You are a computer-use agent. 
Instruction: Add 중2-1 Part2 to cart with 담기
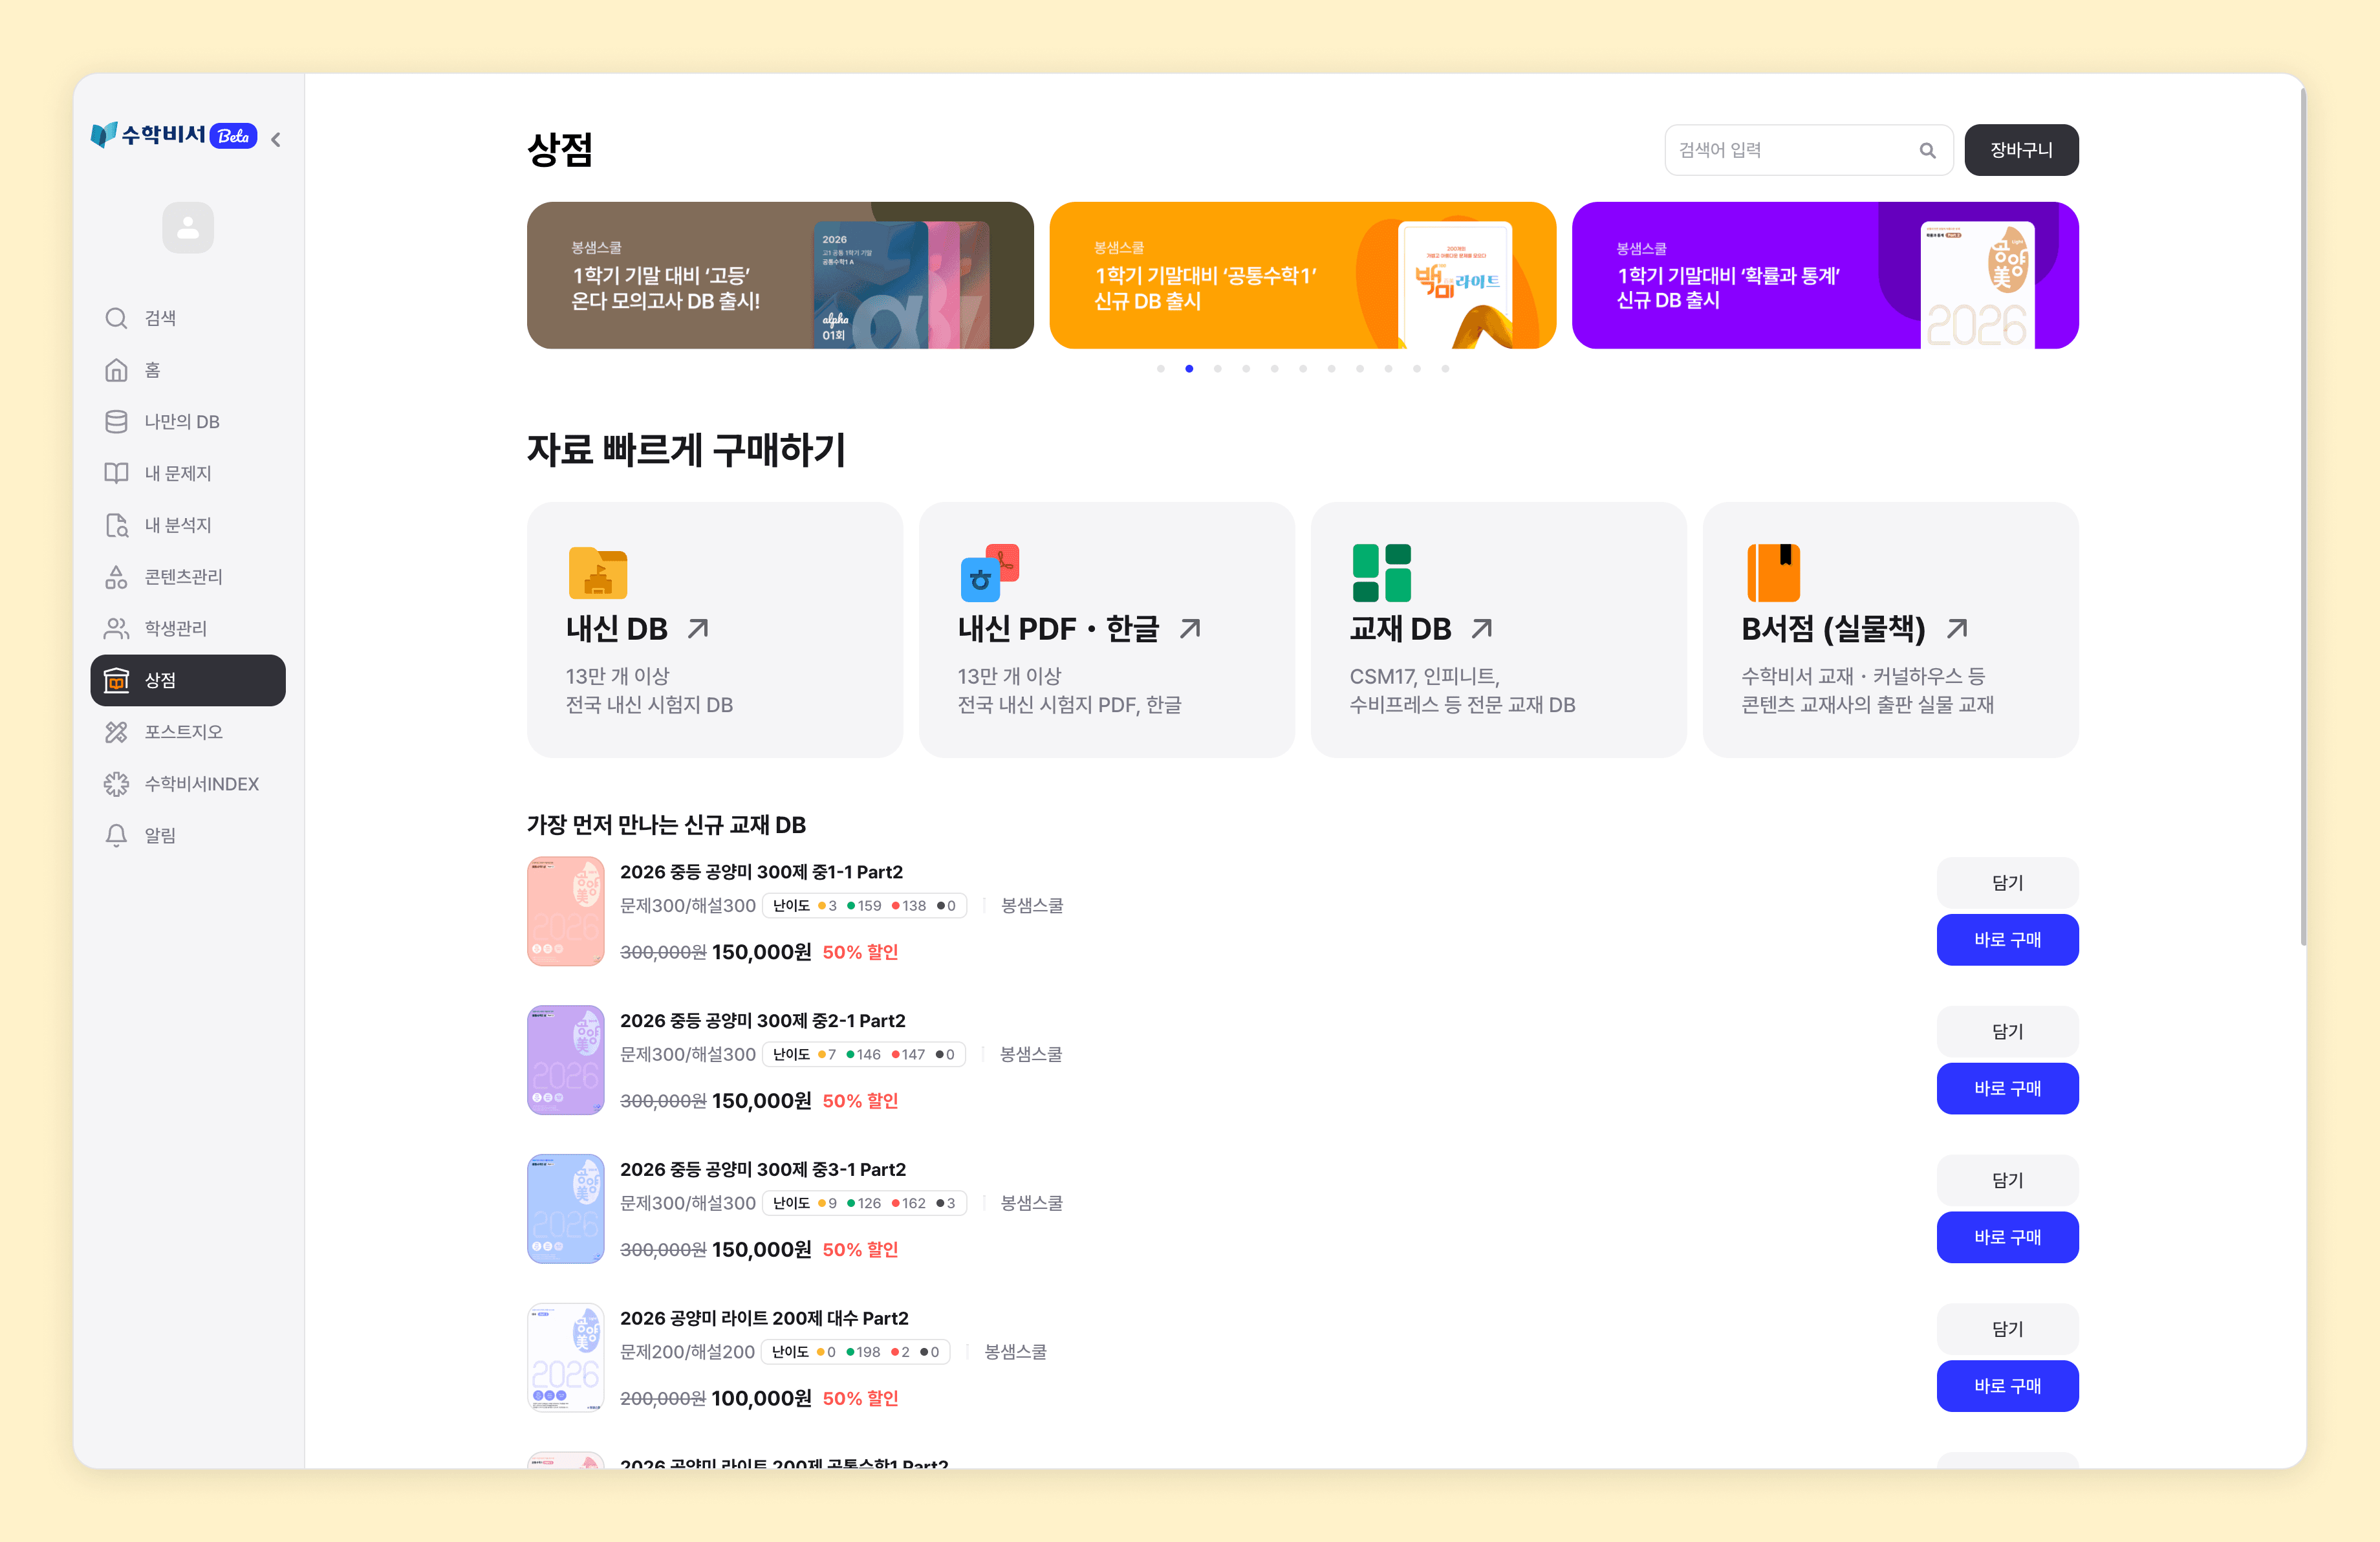click(2007, 1032)
